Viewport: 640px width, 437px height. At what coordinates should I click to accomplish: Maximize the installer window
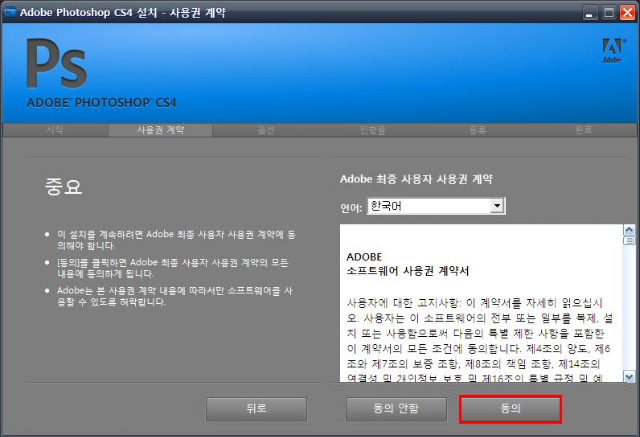click(609, 13)
